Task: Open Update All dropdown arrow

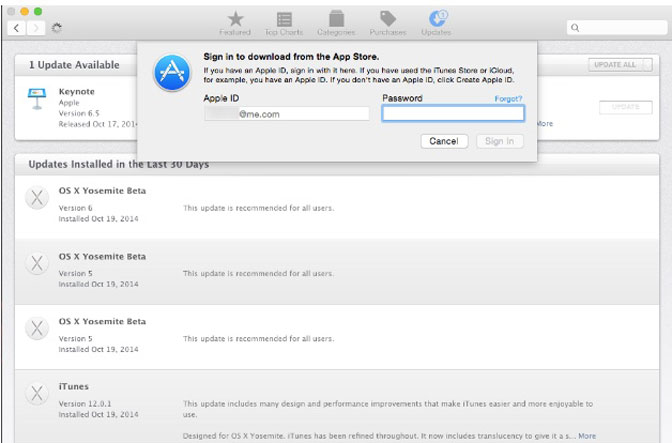Action: (x=648, y=65)
